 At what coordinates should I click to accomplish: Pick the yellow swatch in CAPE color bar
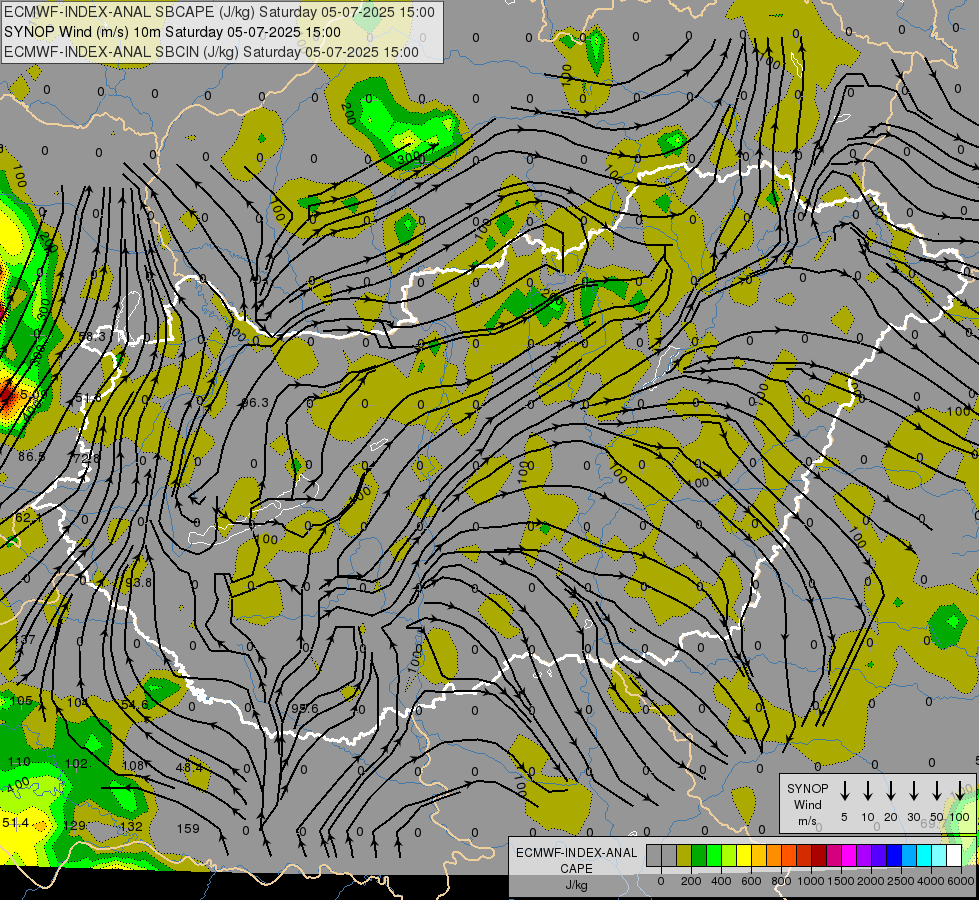(744, 855)
